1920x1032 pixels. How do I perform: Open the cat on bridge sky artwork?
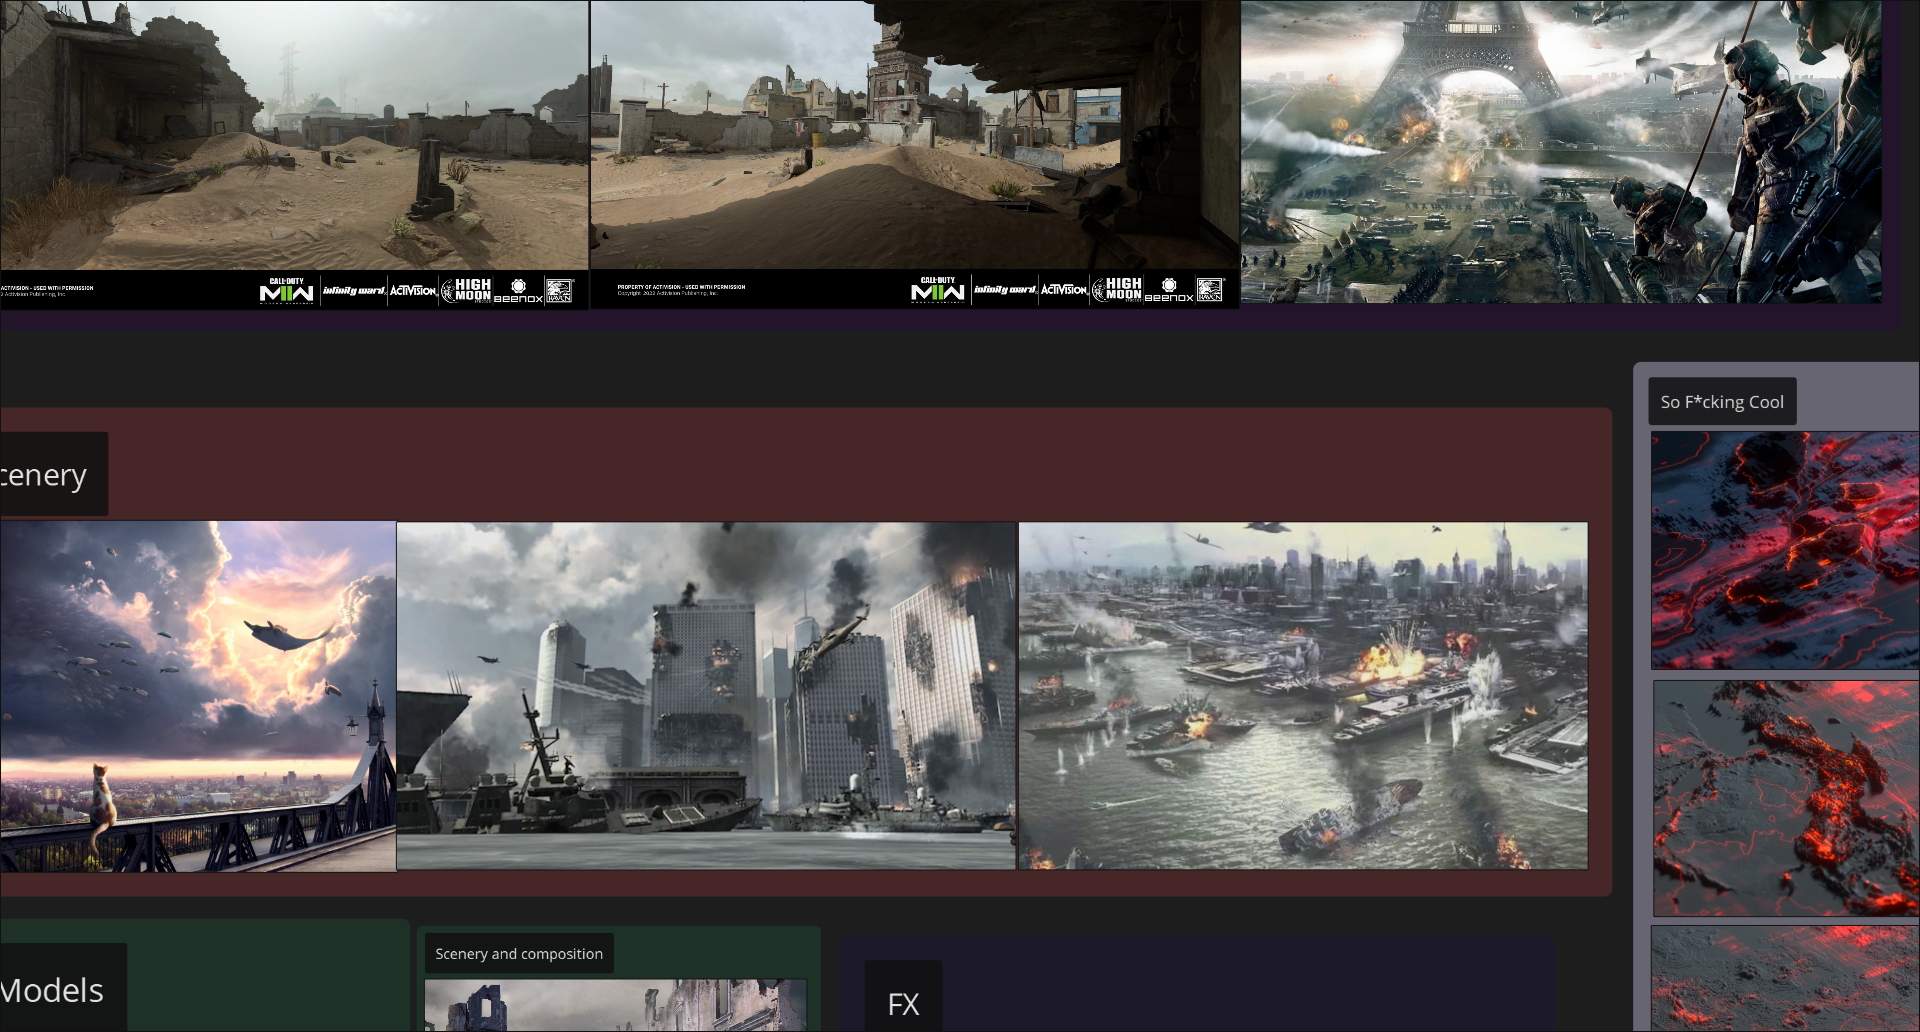198,696
